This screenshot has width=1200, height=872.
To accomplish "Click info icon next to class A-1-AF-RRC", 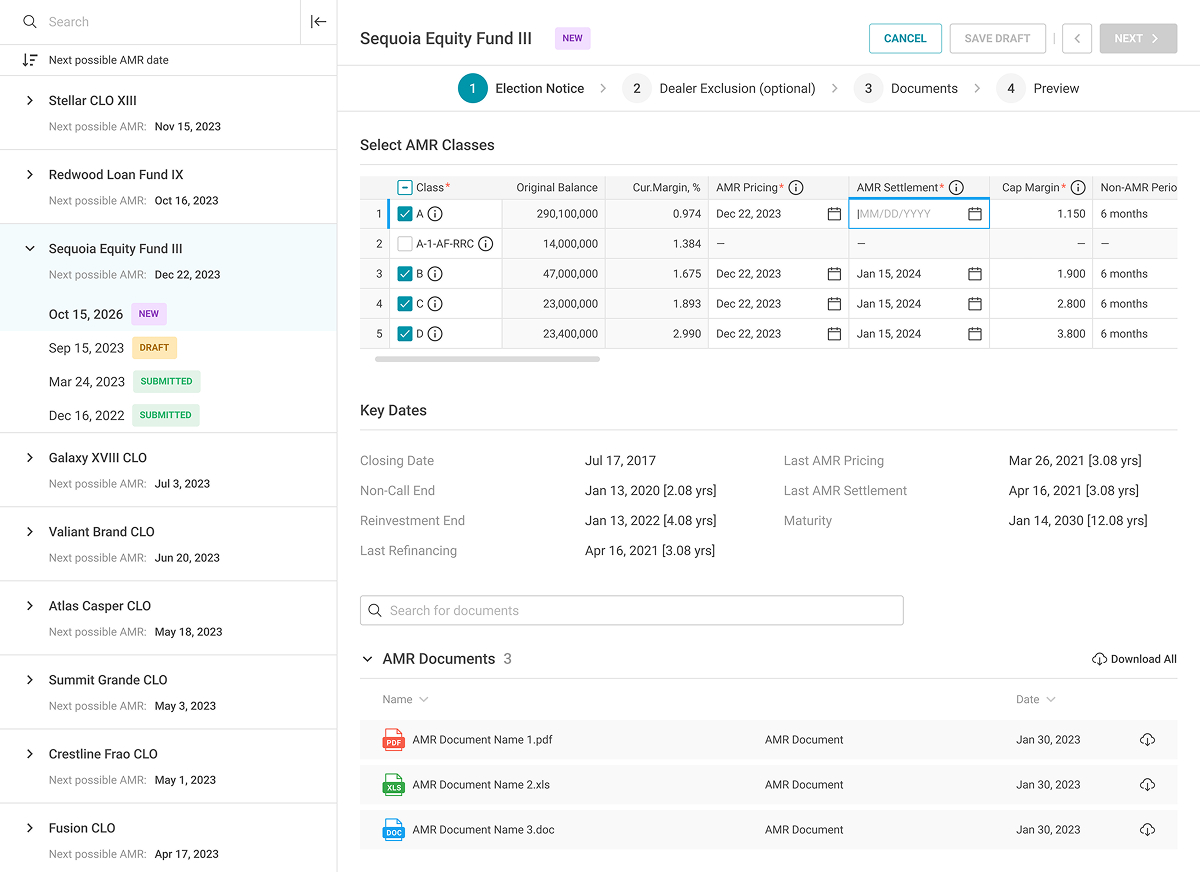I will tap(486, 244).
